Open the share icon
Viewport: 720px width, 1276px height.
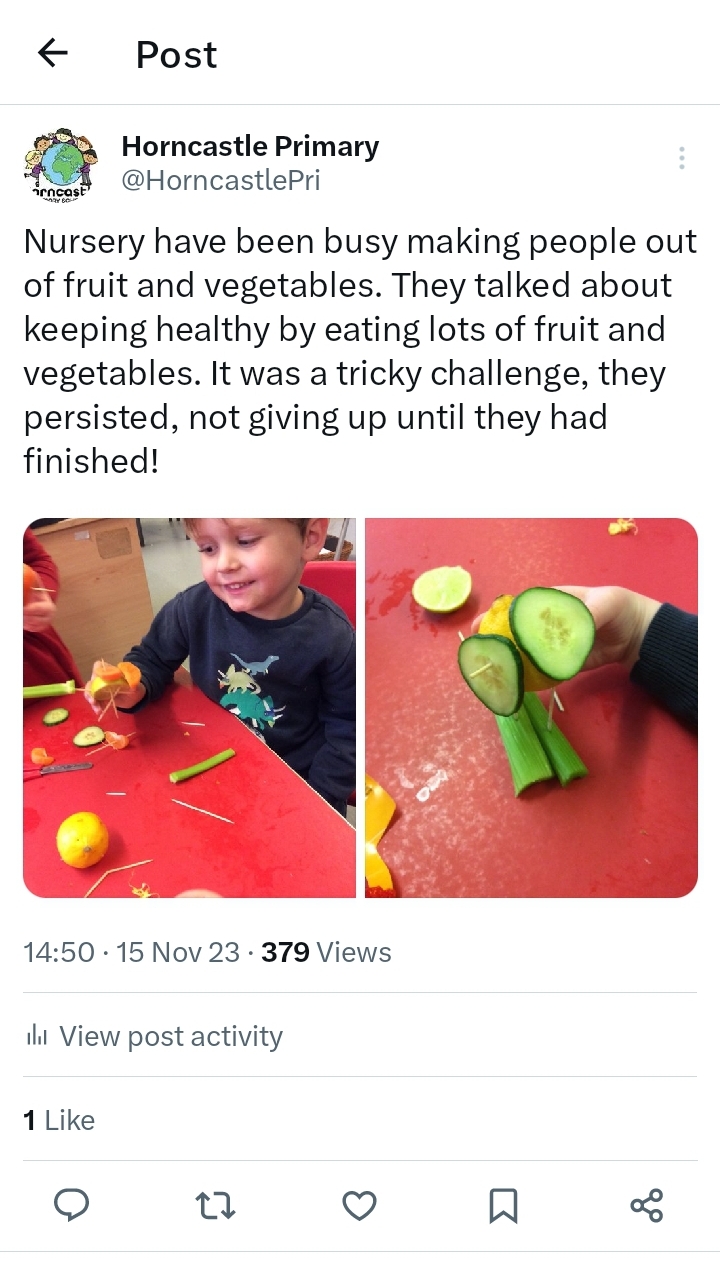pyautogui.click(x=647, y=1205)
